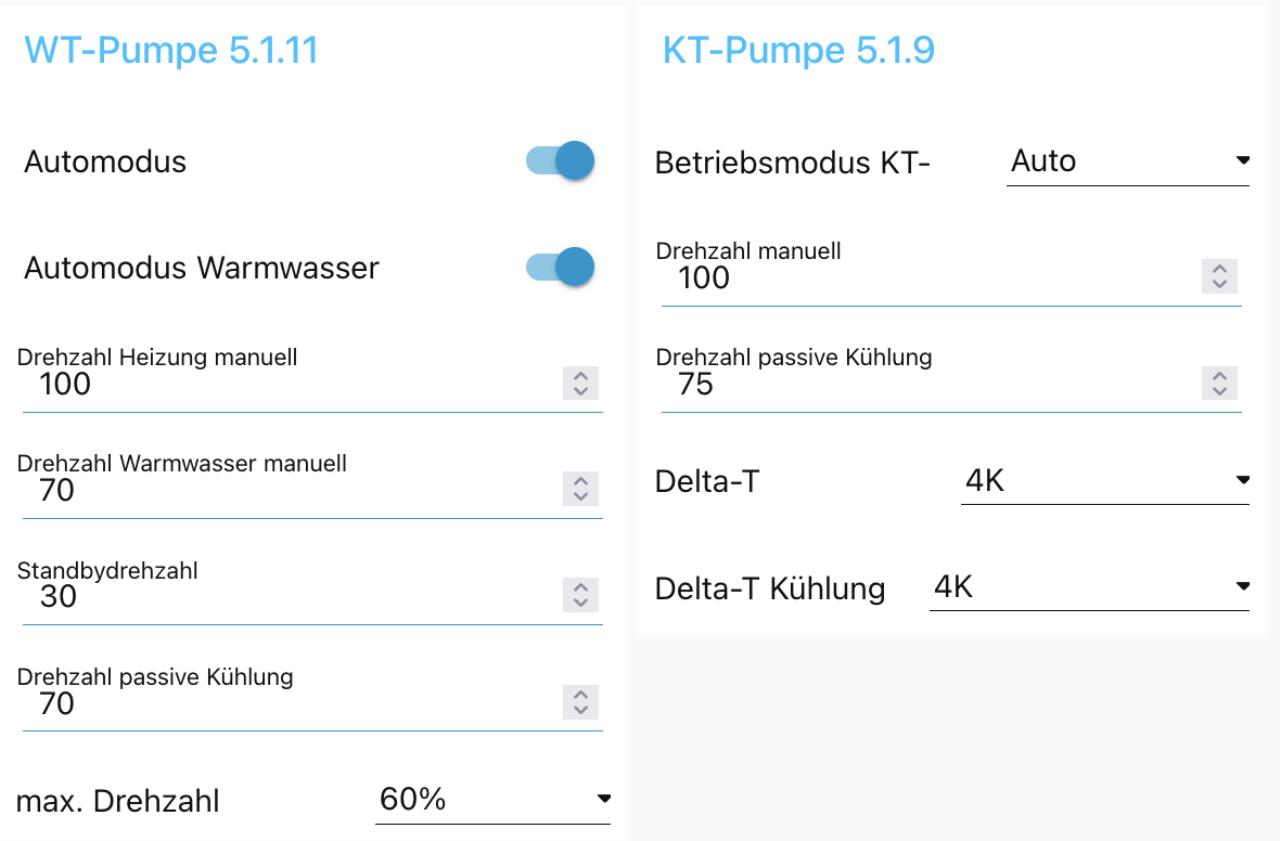Click the KT-Pumpe Drehzahl manuell field with 100
The height and width of the screenshot is (841, 1280).
point(951,277)
